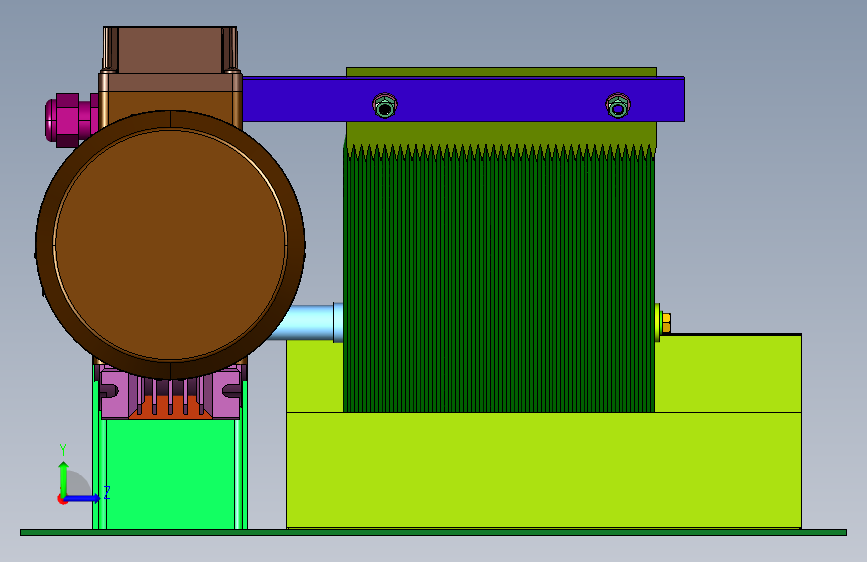Image resolution: width=867 pixels, height=562 pixels.
Task: Click the left bolt on purple bar
Action: point(385,106)
